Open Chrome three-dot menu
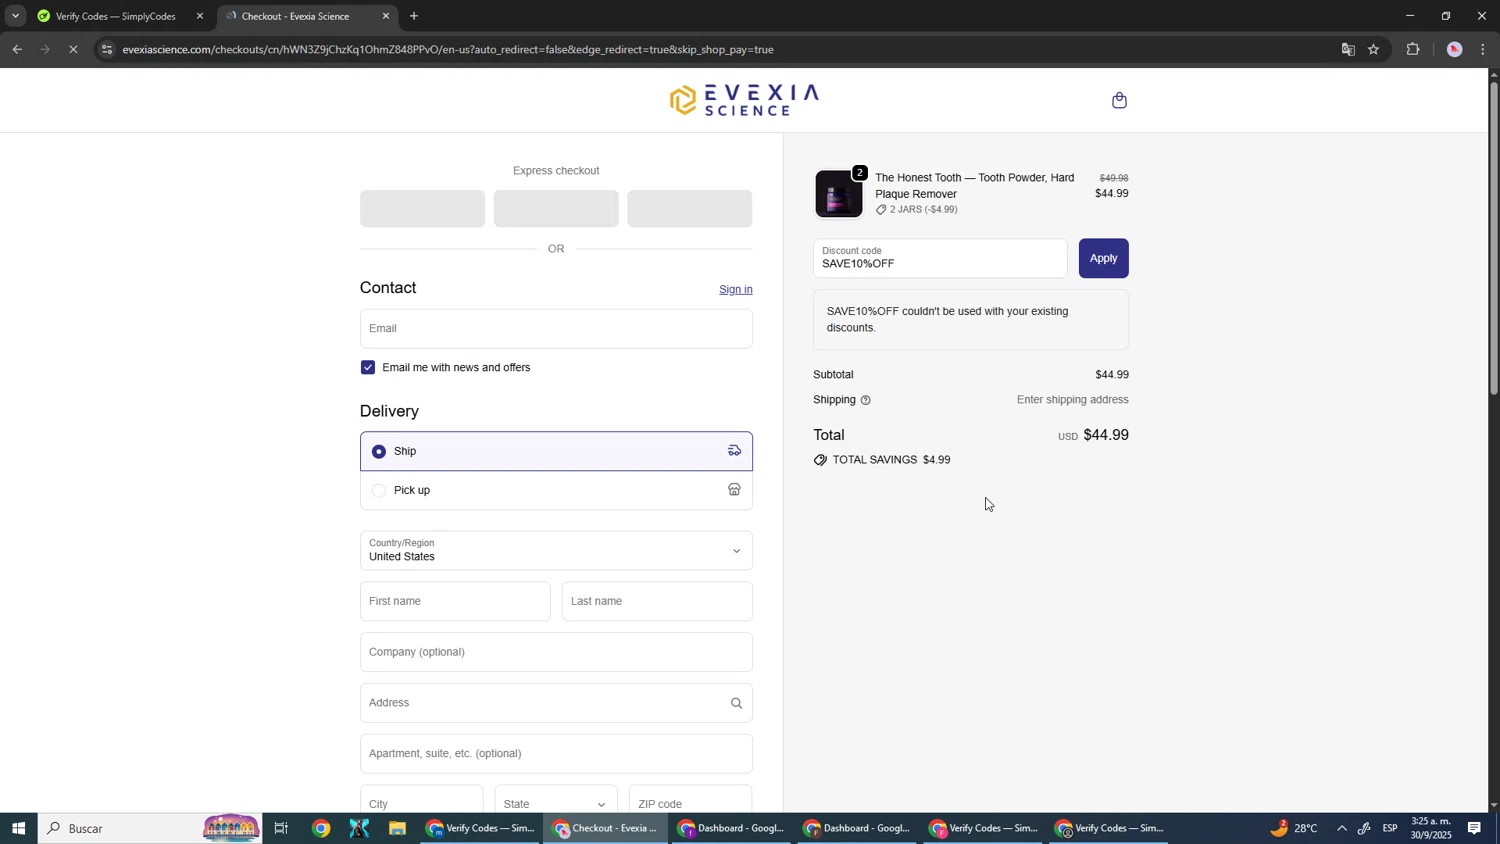Image resolution: width=1500 pixels, height=844 pixels. click(1482, 49)
